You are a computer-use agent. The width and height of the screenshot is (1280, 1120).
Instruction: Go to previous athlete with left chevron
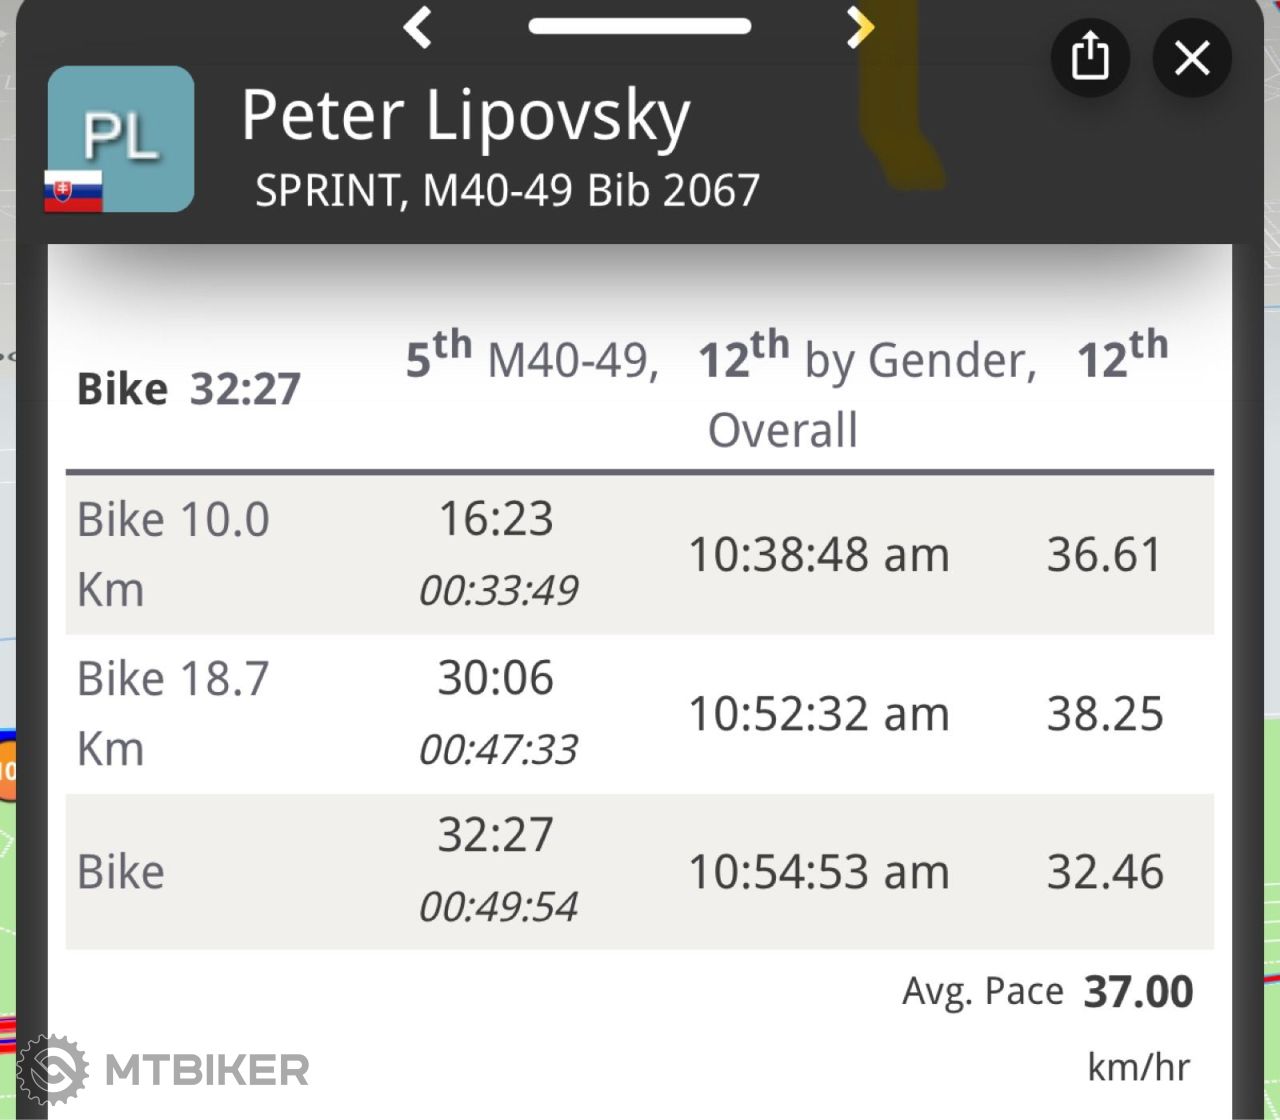point(418,27)
